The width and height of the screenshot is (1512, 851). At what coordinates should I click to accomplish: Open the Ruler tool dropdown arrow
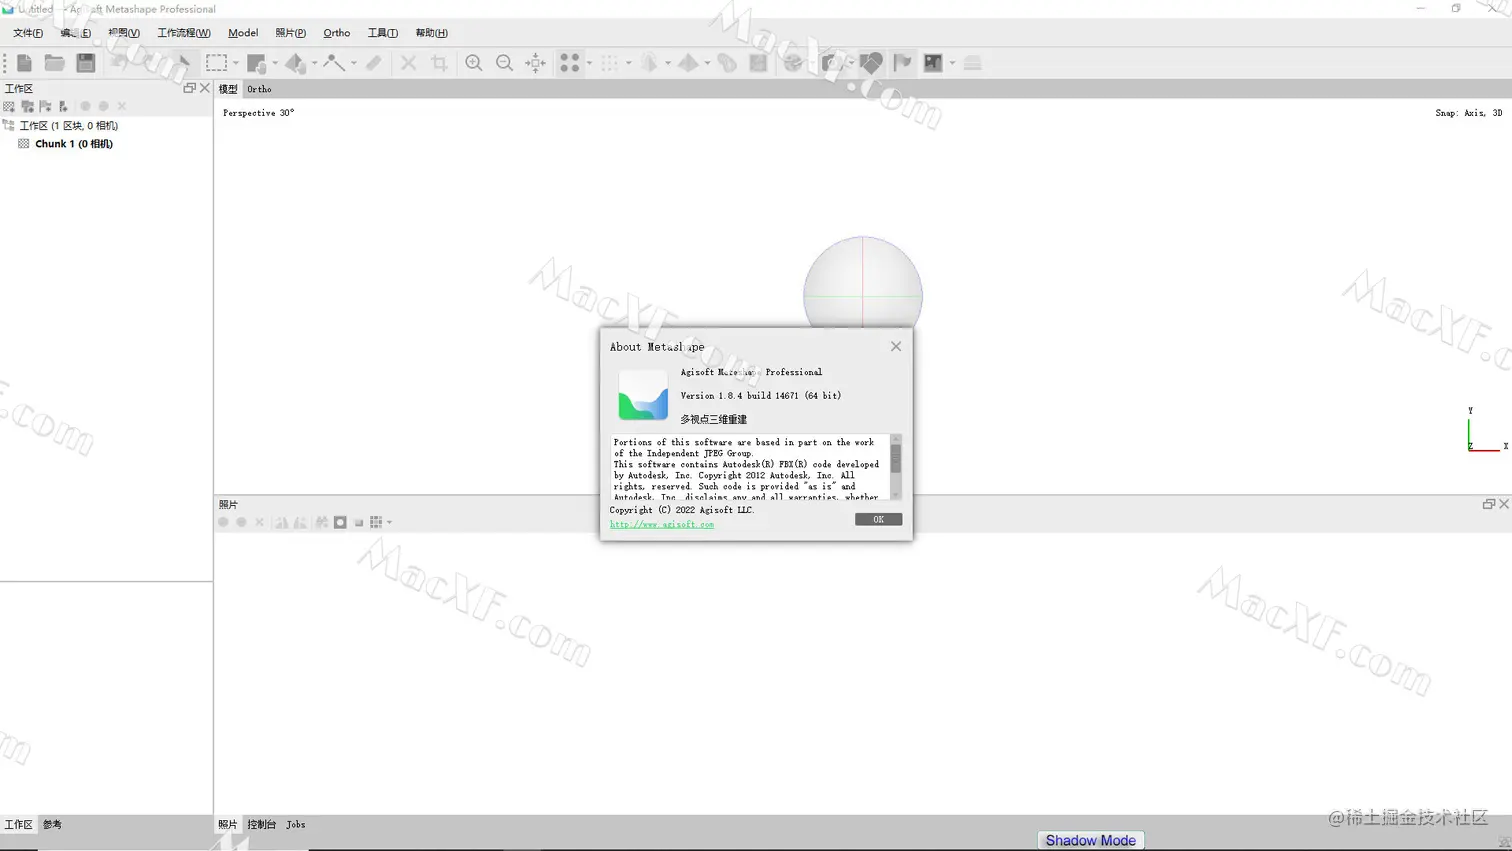[x=354, y=63]
